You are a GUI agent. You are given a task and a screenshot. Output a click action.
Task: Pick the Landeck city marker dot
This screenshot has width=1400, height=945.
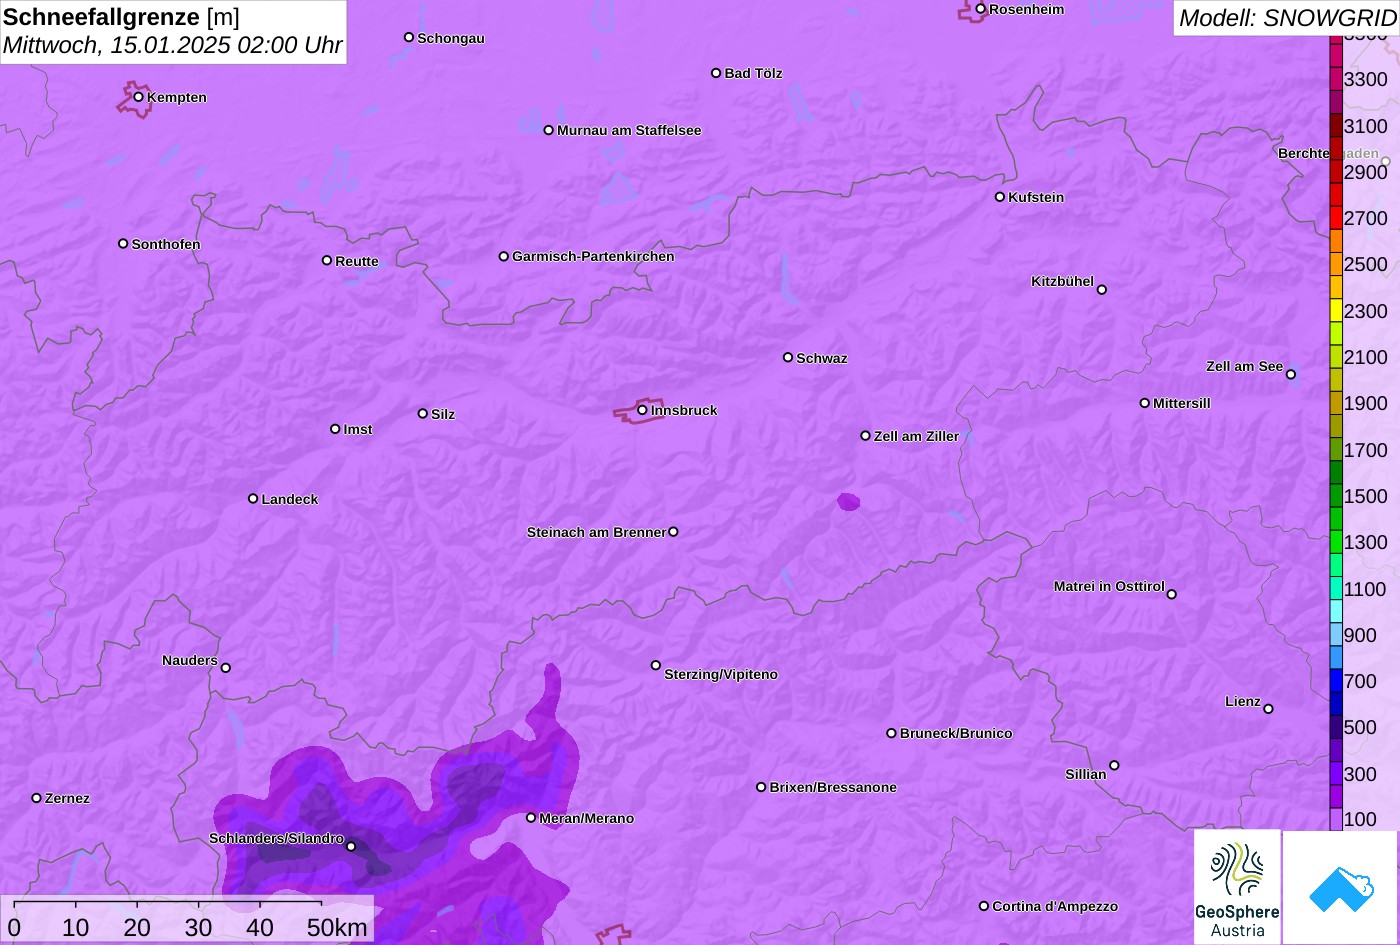[253, 499]
